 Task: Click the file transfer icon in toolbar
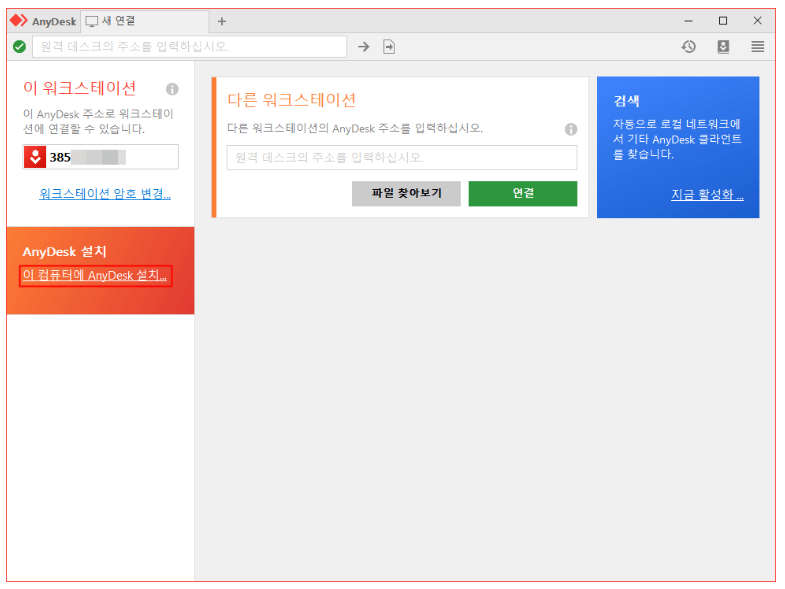click(x=389, y=47)
